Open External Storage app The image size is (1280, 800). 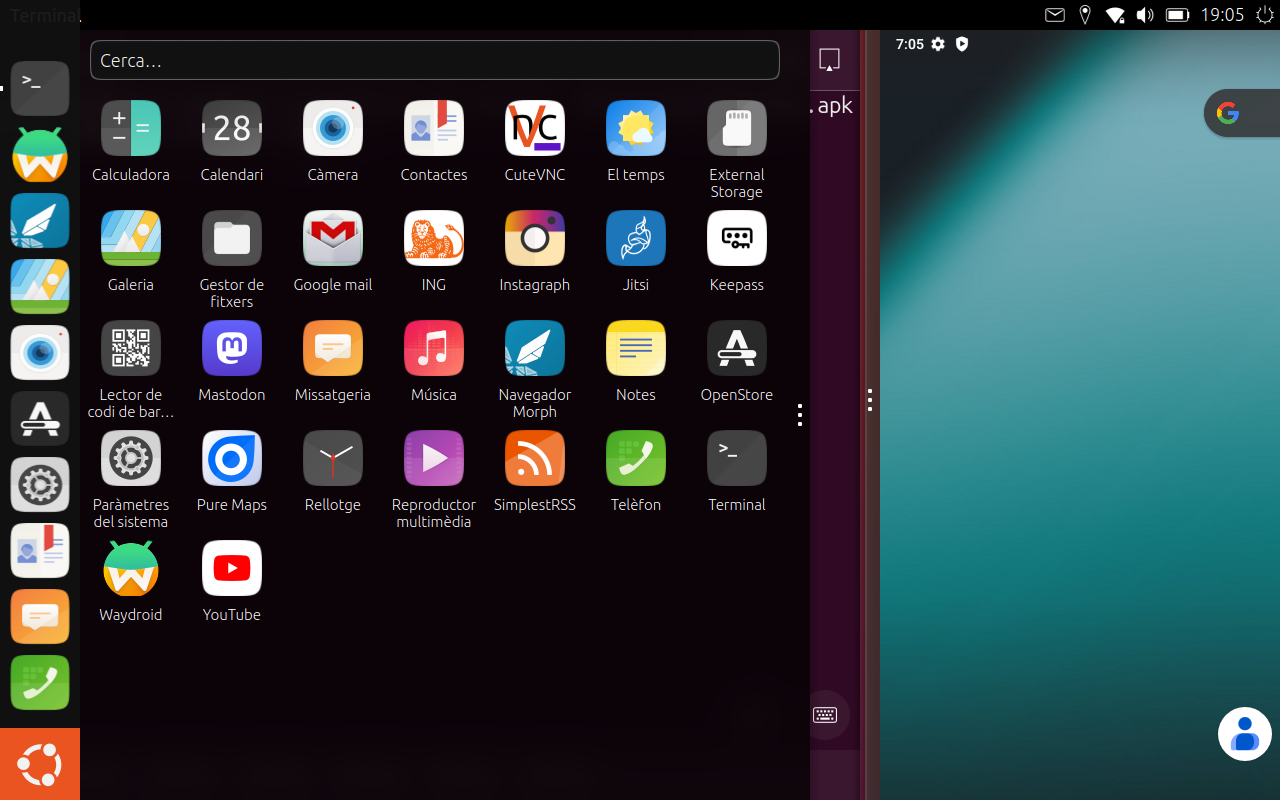(737, 128)
